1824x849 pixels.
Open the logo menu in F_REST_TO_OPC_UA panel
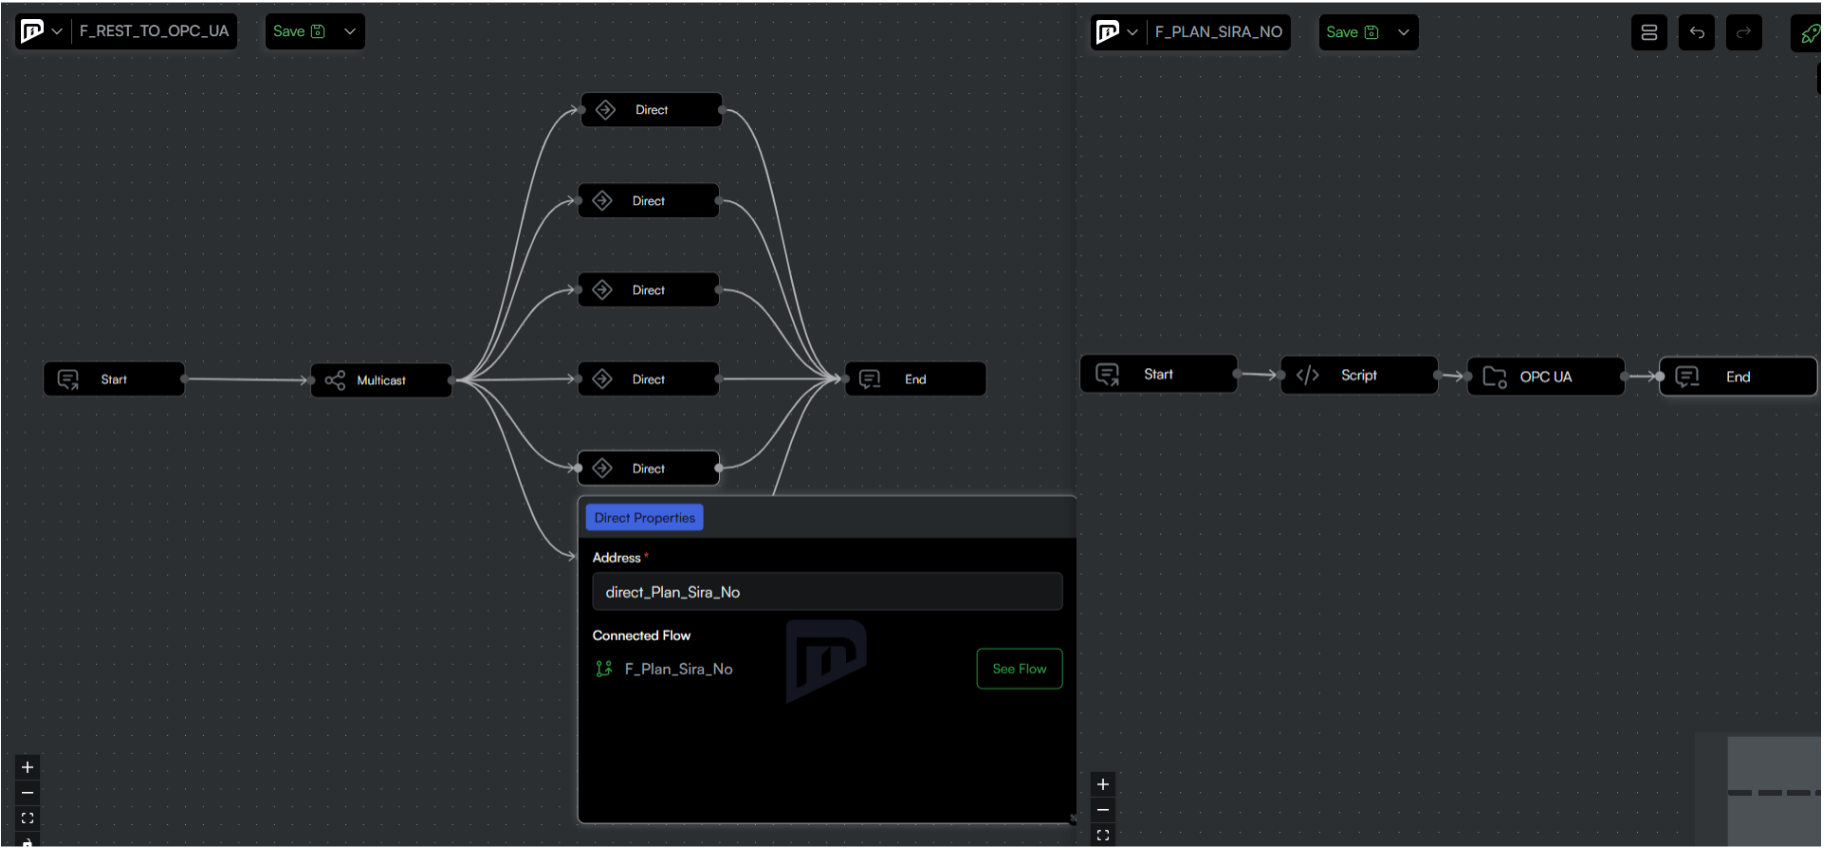pyautogui.click(x=32, y=31)
